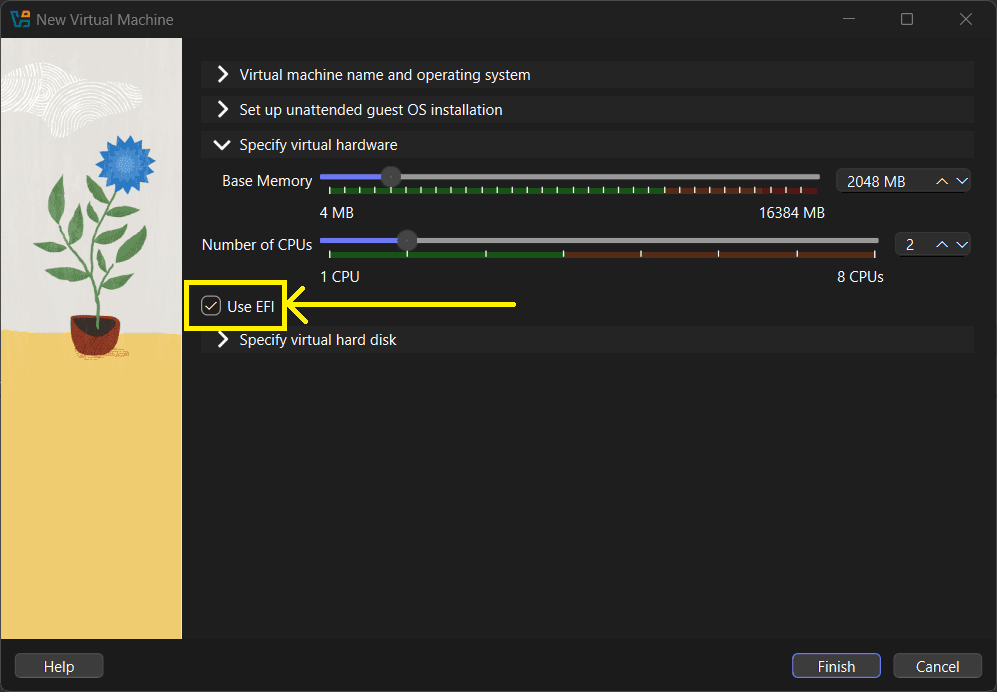Click the VirtualBox icon in the title bar

point(20,19)
